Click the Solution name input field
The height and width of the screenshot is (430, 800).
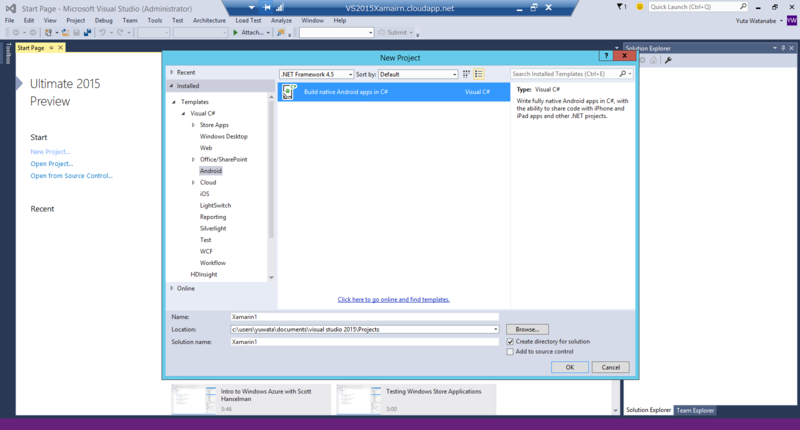[364, 342]
